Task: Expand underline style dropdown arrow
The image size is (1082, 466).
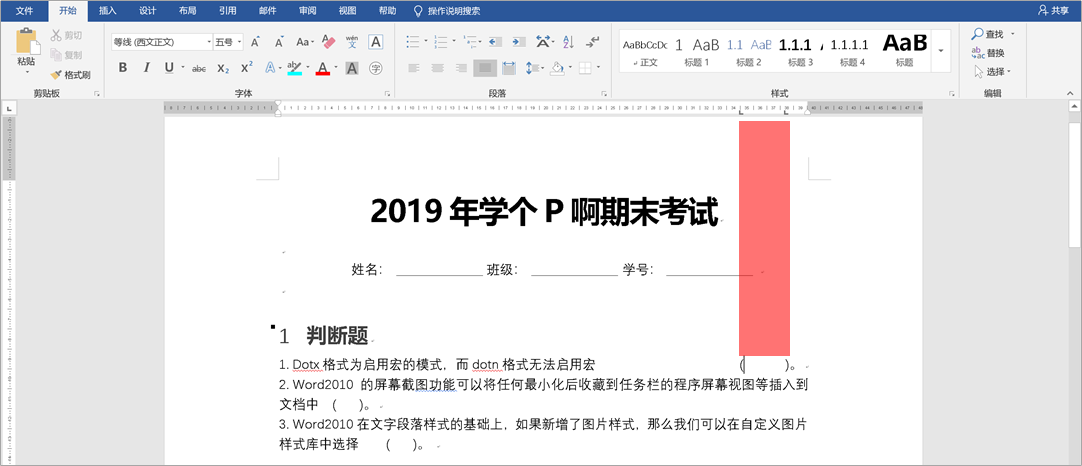Action: pos(182,68)
